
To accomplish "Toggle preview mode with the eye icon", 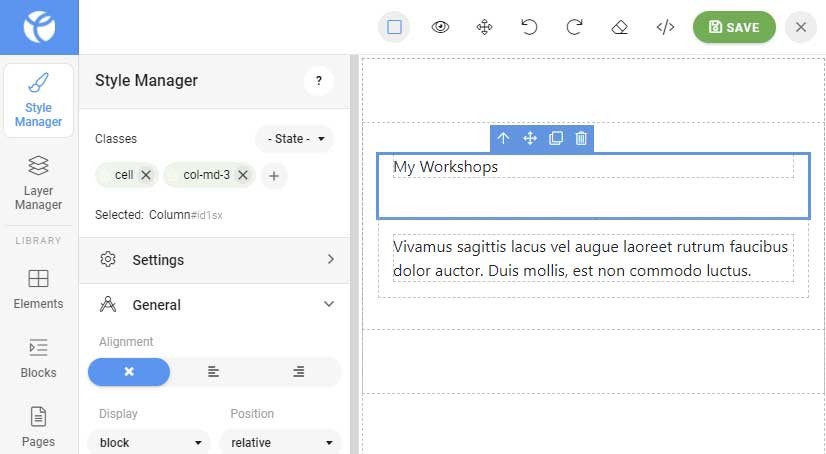I will [439, 27].
